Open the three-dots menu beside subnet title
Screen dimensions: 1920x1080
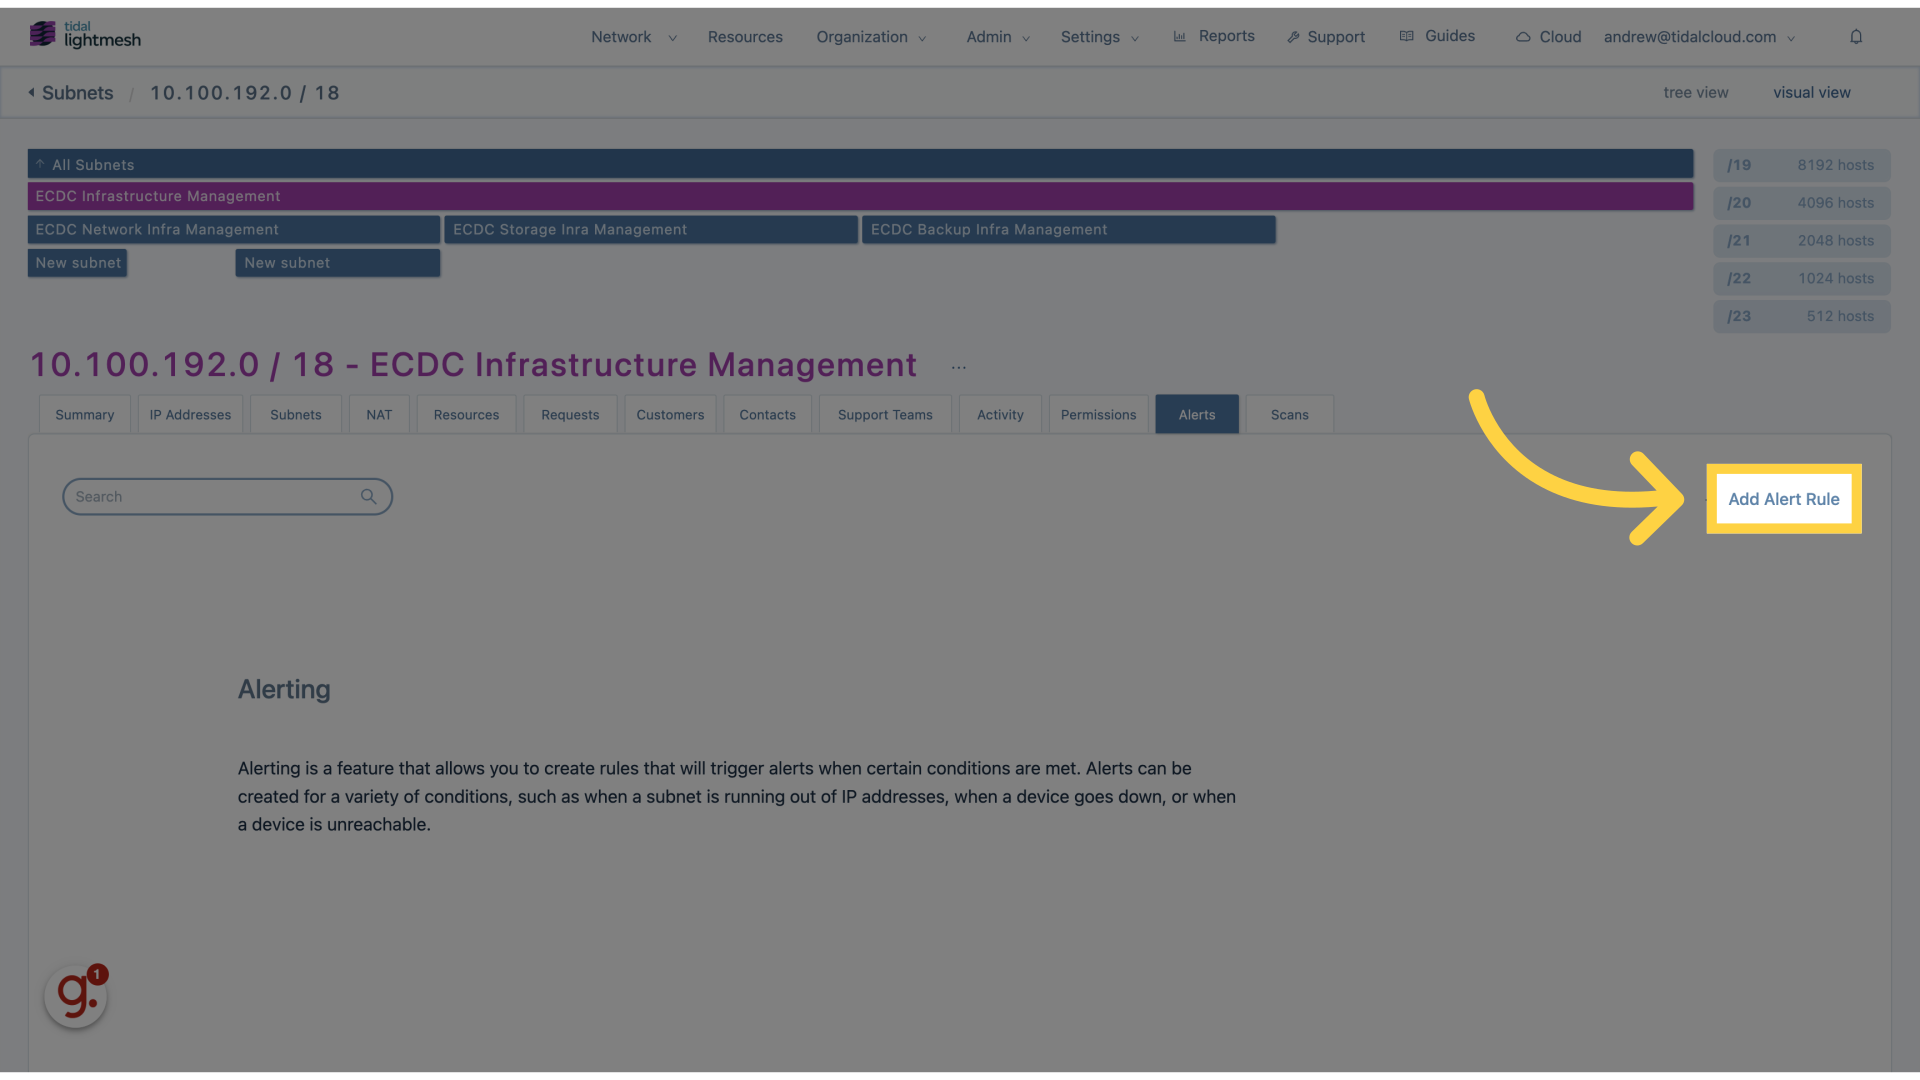click(959, 368)
